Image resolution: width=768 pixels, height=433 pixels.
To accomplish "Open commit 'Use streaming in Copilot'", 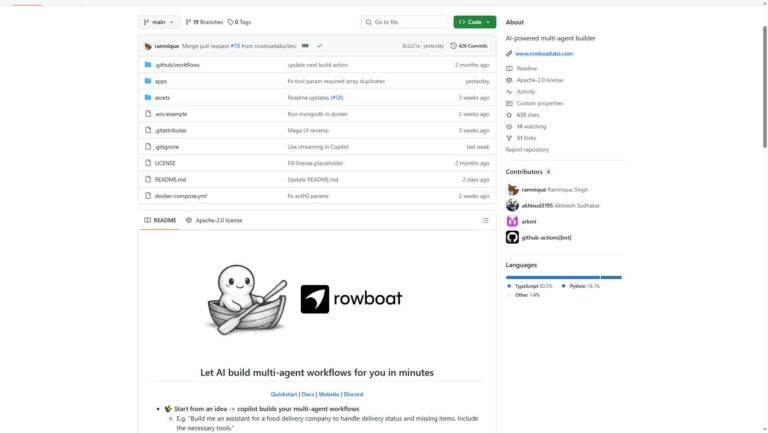I will (318, 147).
